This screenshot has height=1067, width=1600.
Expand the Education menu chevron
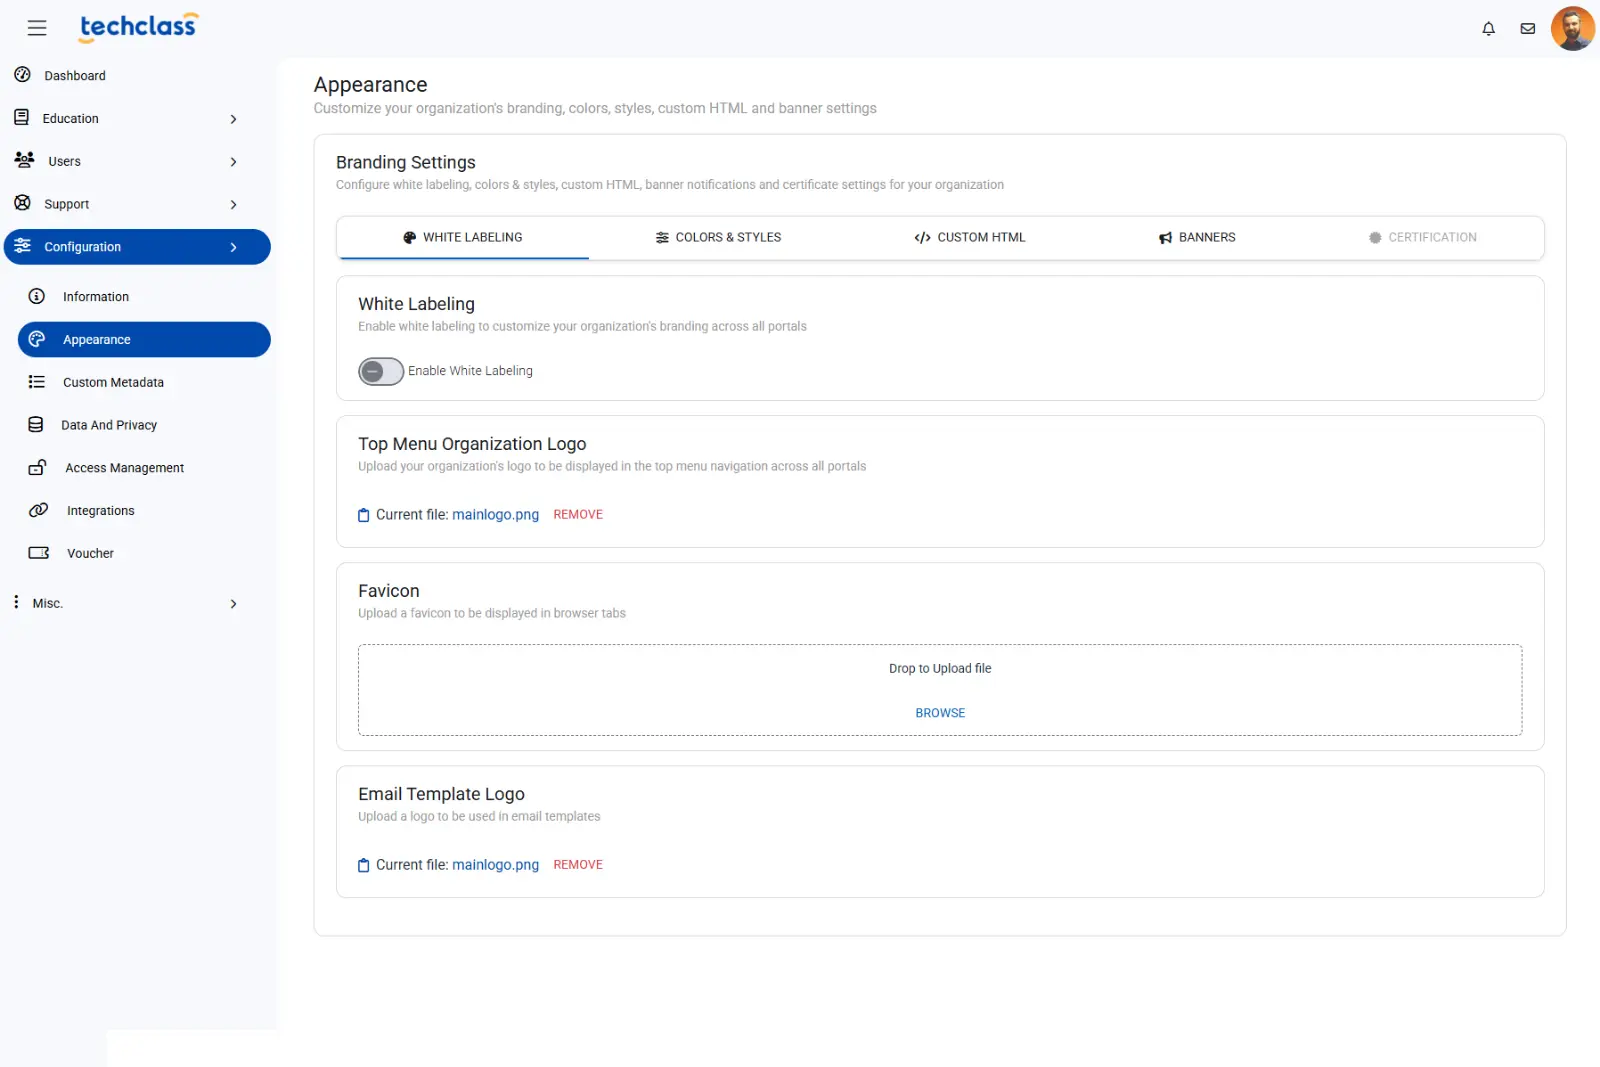point(233,119)
